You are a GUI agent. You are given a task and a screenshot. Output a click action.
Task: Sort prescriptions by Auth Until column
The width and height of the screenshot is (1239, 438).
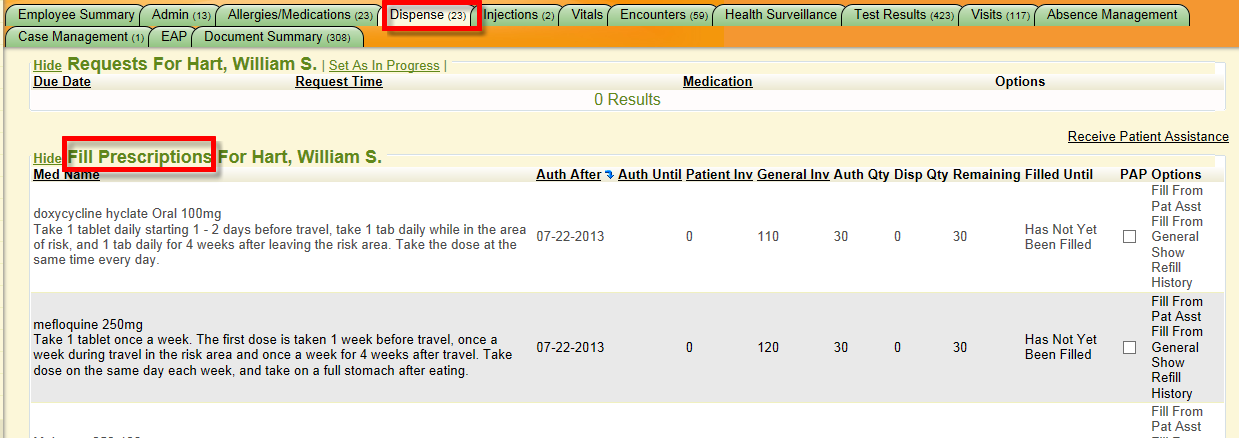tap(649, 175)
